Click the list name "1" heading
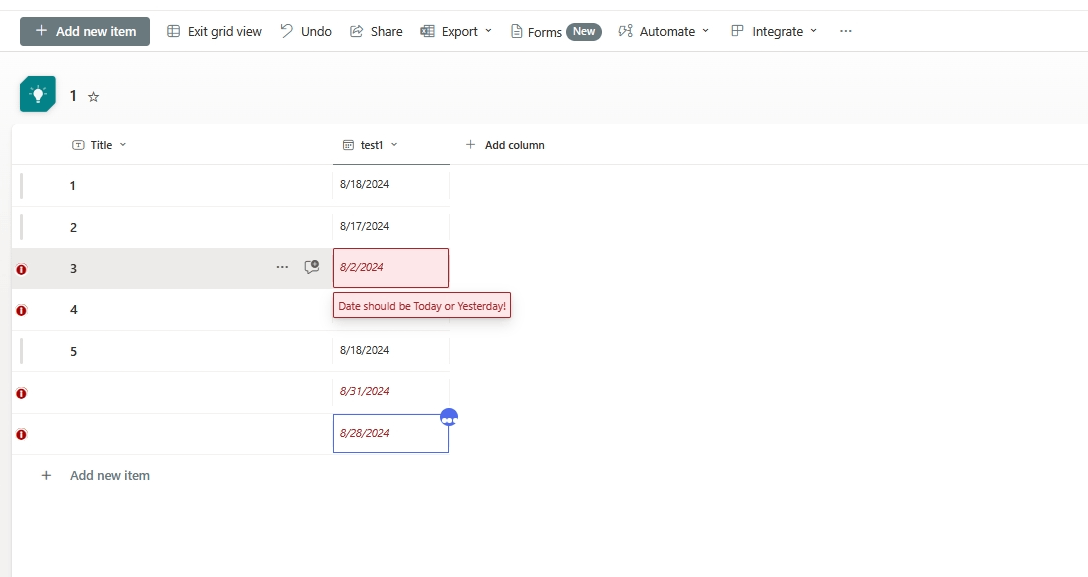This screenshot has height=577, width=1088. (x=73, y=96)
